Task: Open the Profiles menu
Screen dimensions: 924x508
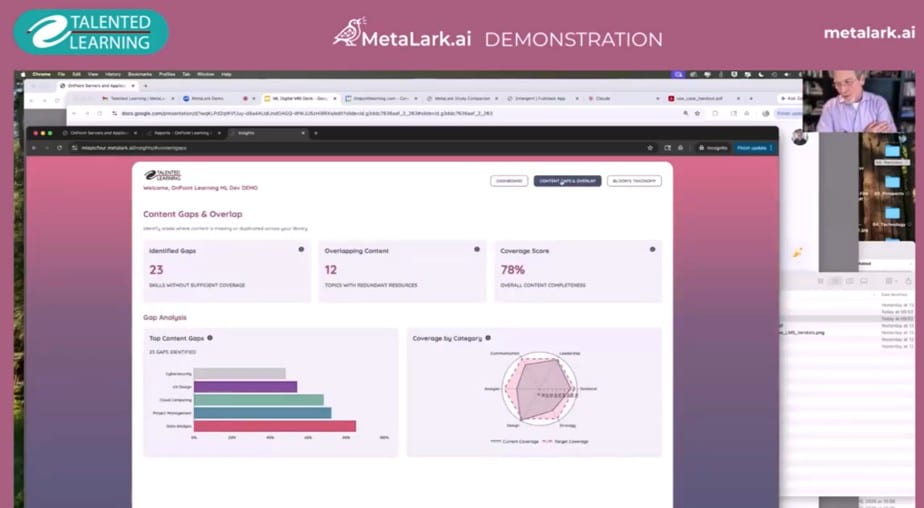Action: 167,74
